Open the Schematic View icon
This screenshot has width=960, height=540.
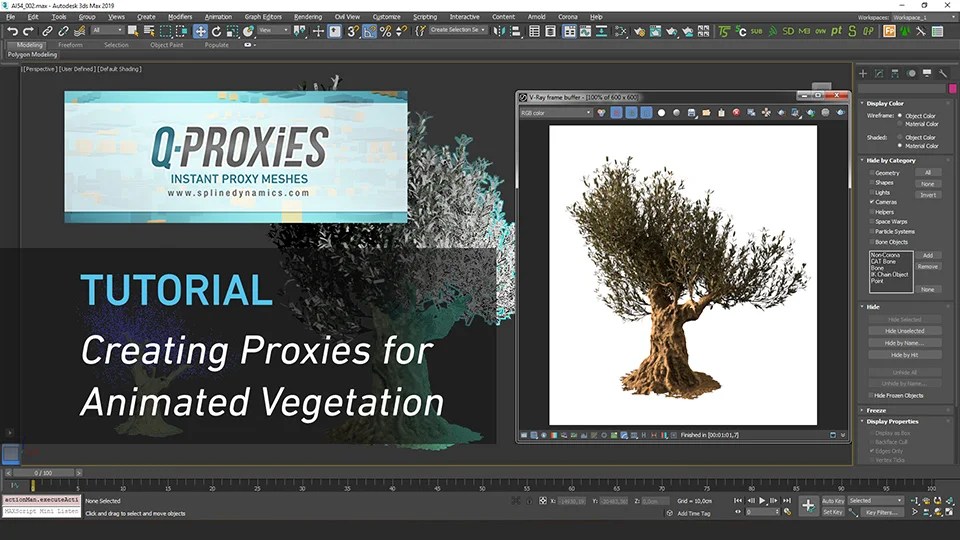tap(621, 31)
